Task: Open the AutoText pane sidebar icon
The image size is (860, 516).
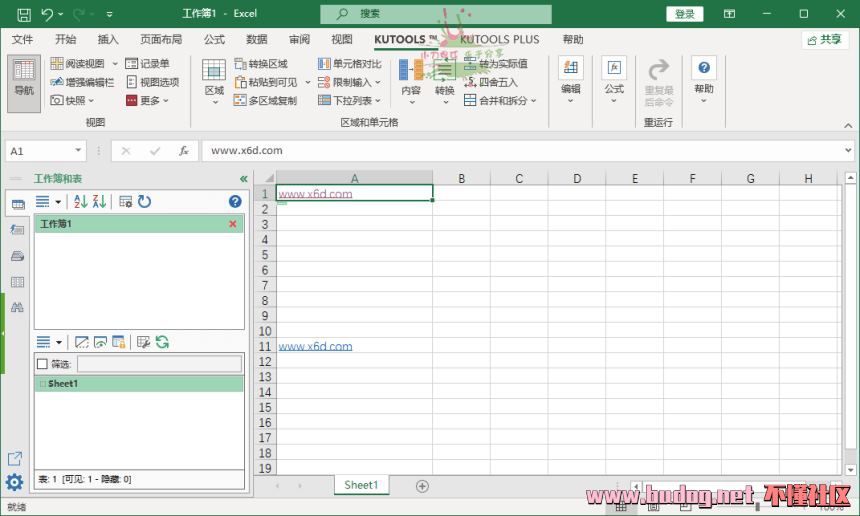Action: (17, 230)
